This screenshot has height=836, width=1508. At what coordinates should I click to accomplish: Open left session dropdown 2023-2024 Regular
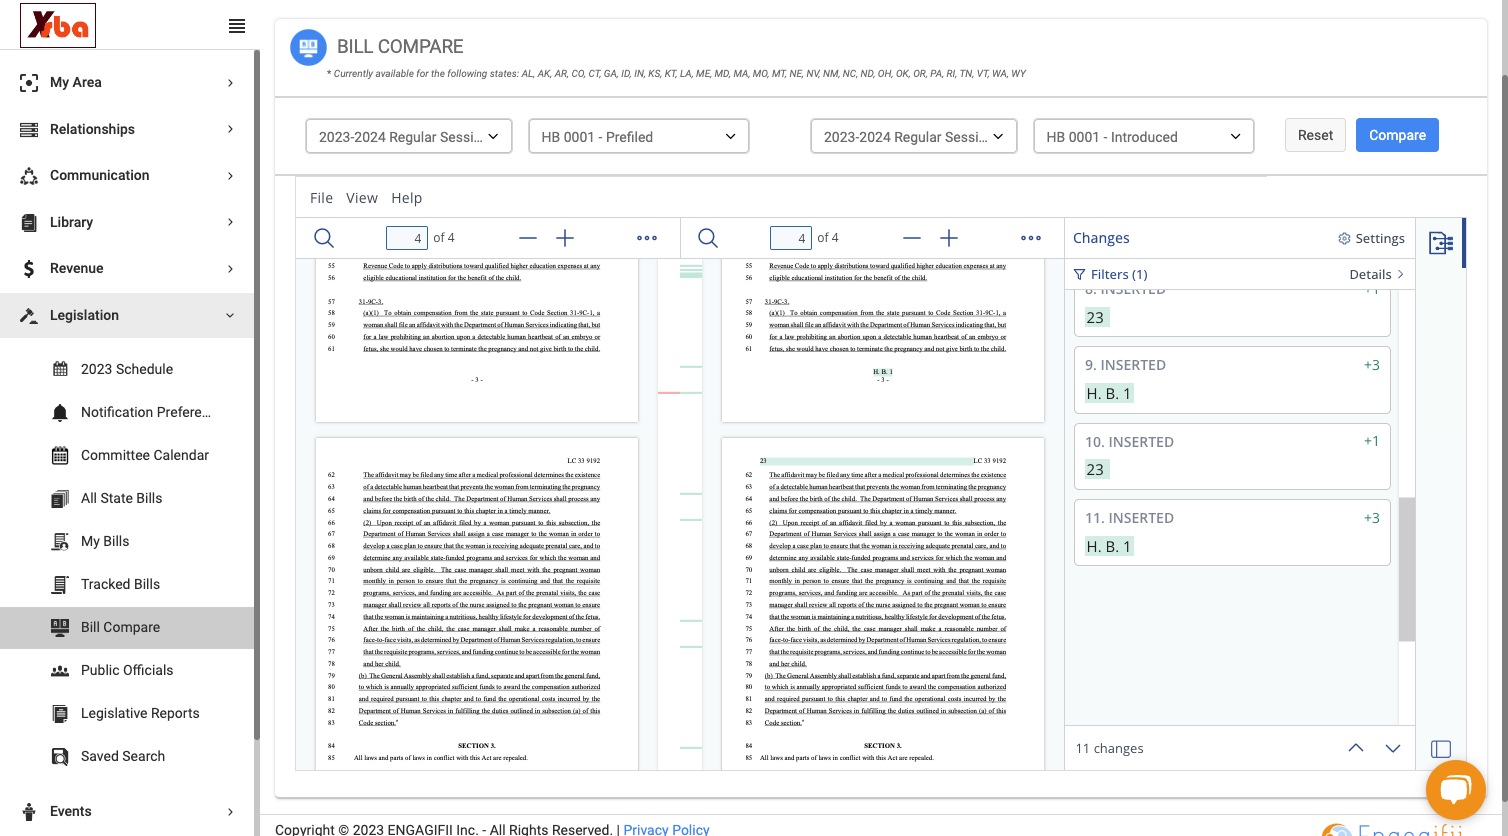(x=409, y=136)
